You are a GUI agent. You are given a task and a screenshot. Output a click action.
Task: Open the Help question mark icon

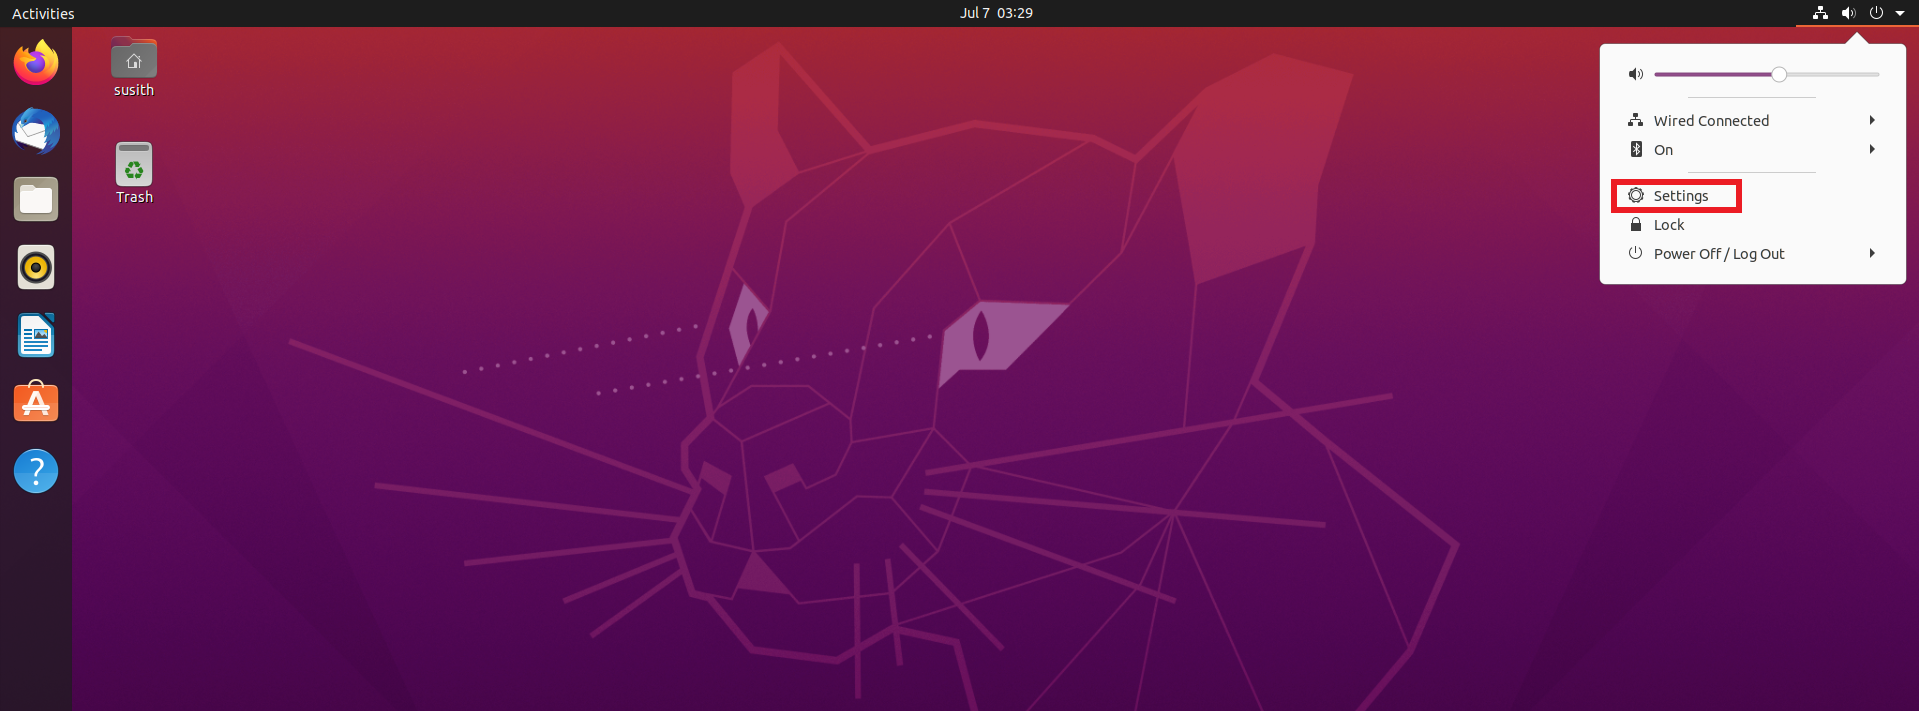(36, 471)
